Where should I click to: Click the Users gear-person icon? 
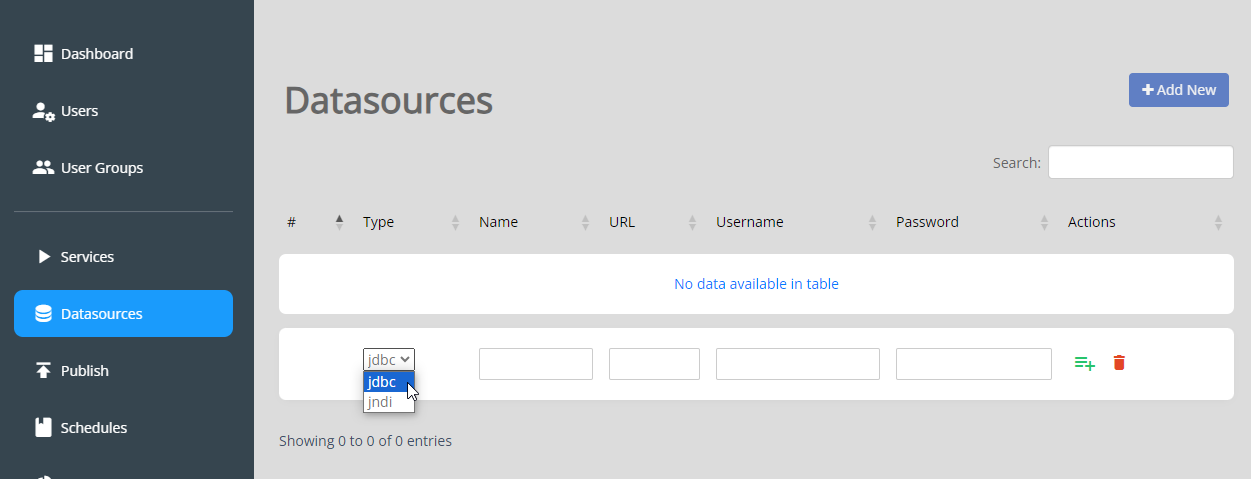tap(43, 111)
